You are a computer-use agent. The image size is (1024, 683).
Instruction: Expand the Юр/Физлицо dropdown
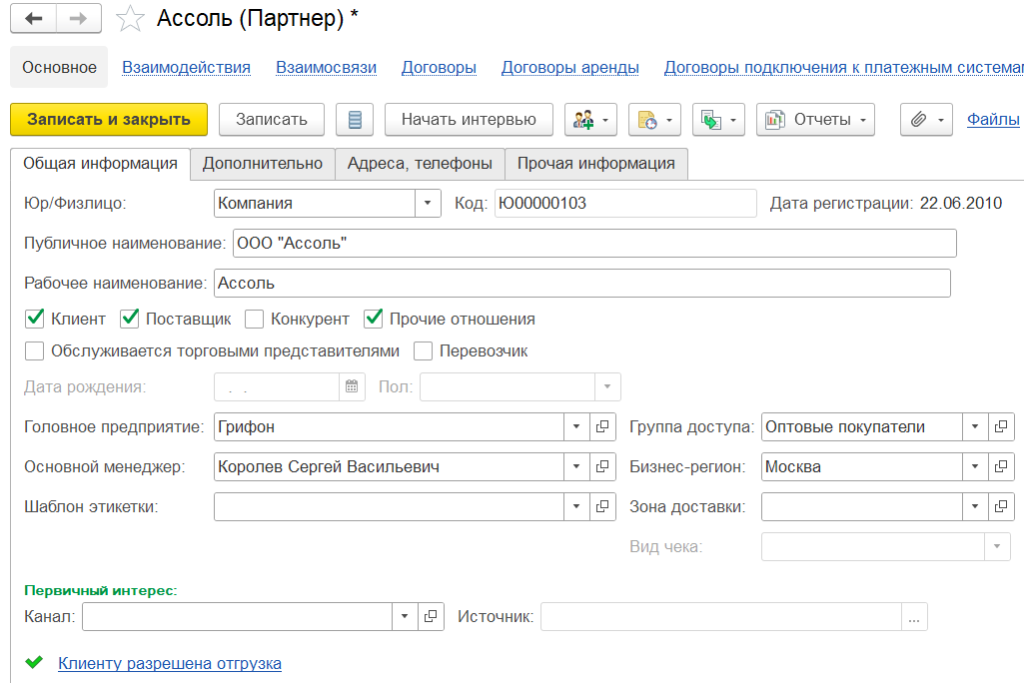(428, 203)
